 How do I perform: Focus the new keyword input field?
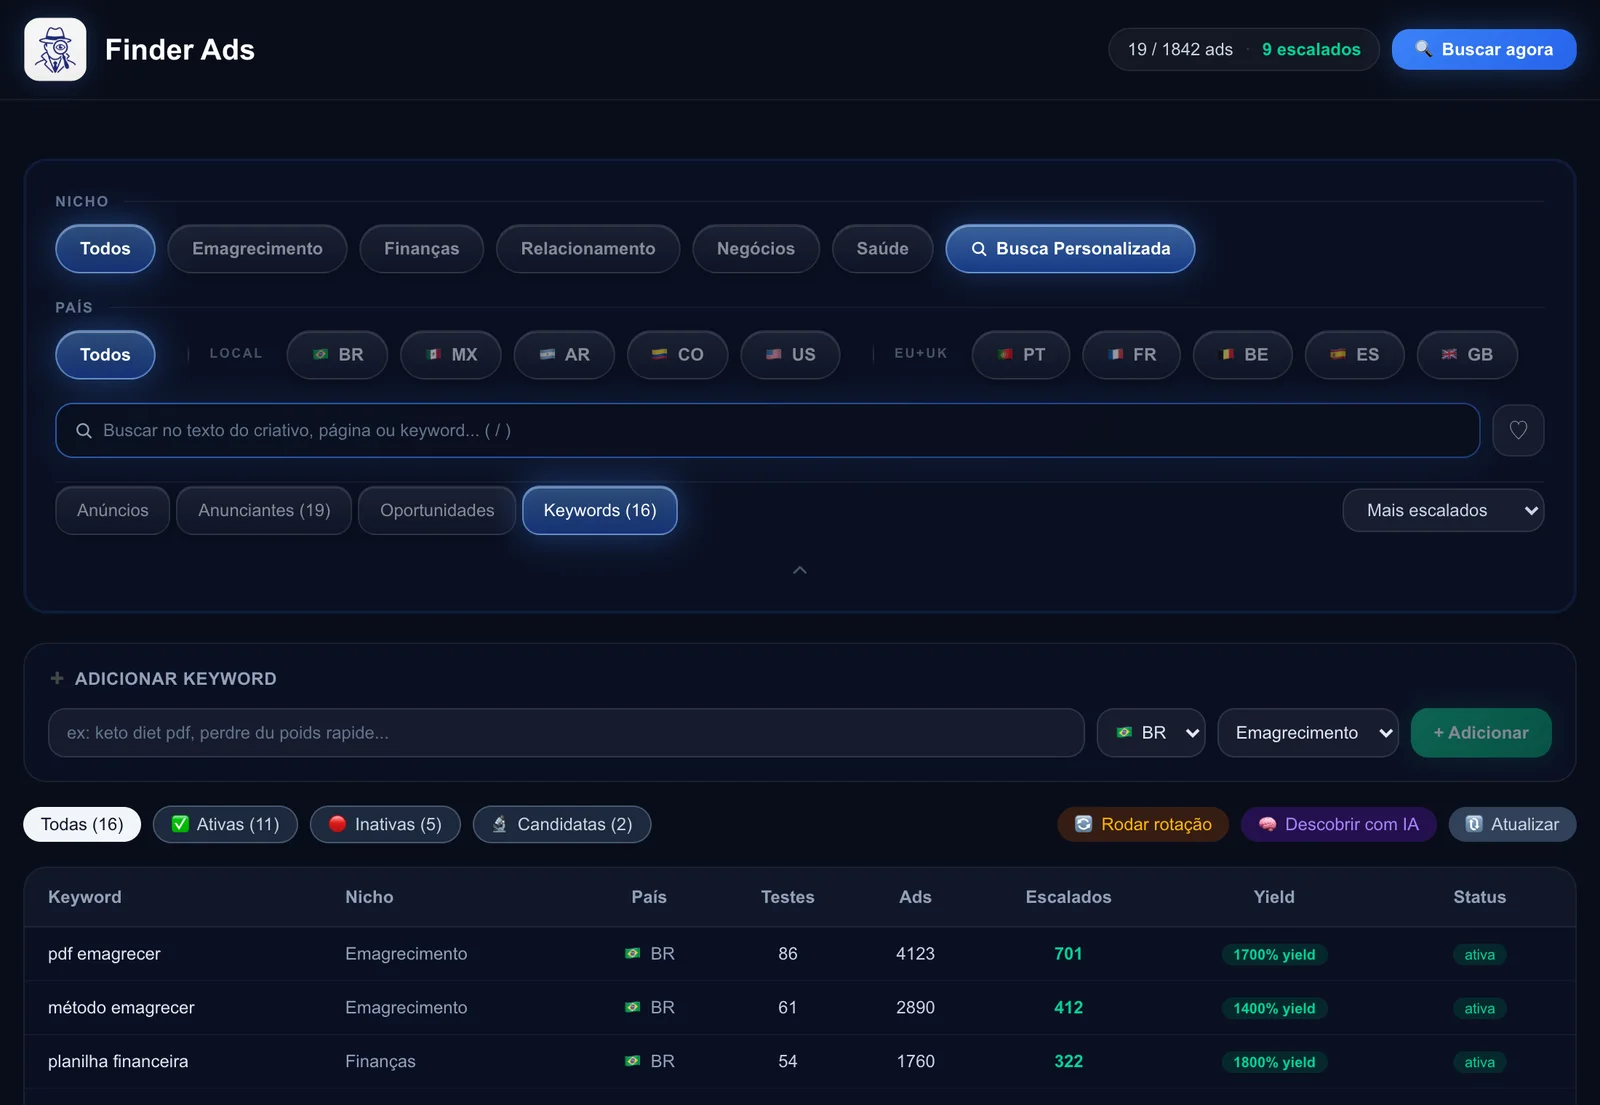point(566,733)
